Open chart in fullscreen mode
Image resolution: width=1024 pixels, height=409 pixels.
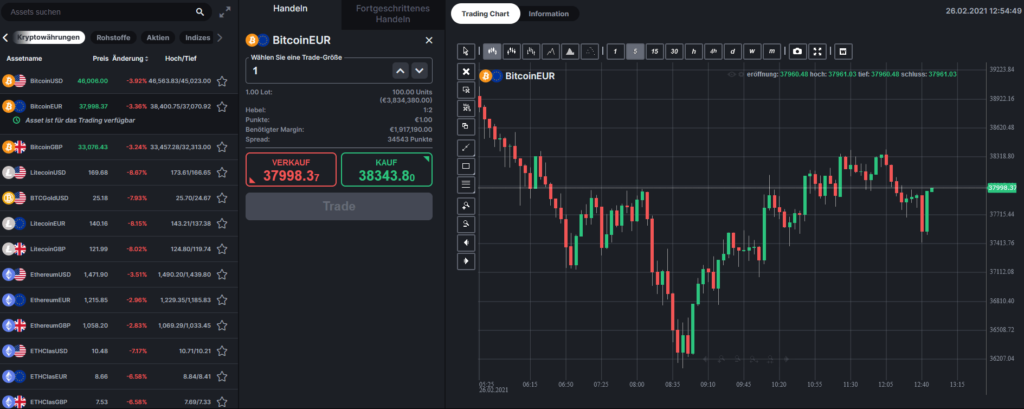click(816, 51)
